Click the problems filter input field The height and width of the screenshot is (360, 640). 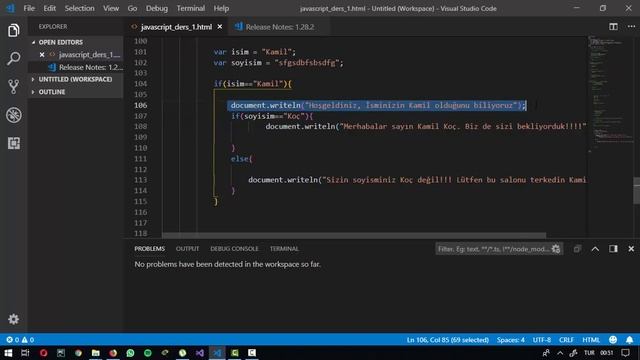[x=493, y=249]
